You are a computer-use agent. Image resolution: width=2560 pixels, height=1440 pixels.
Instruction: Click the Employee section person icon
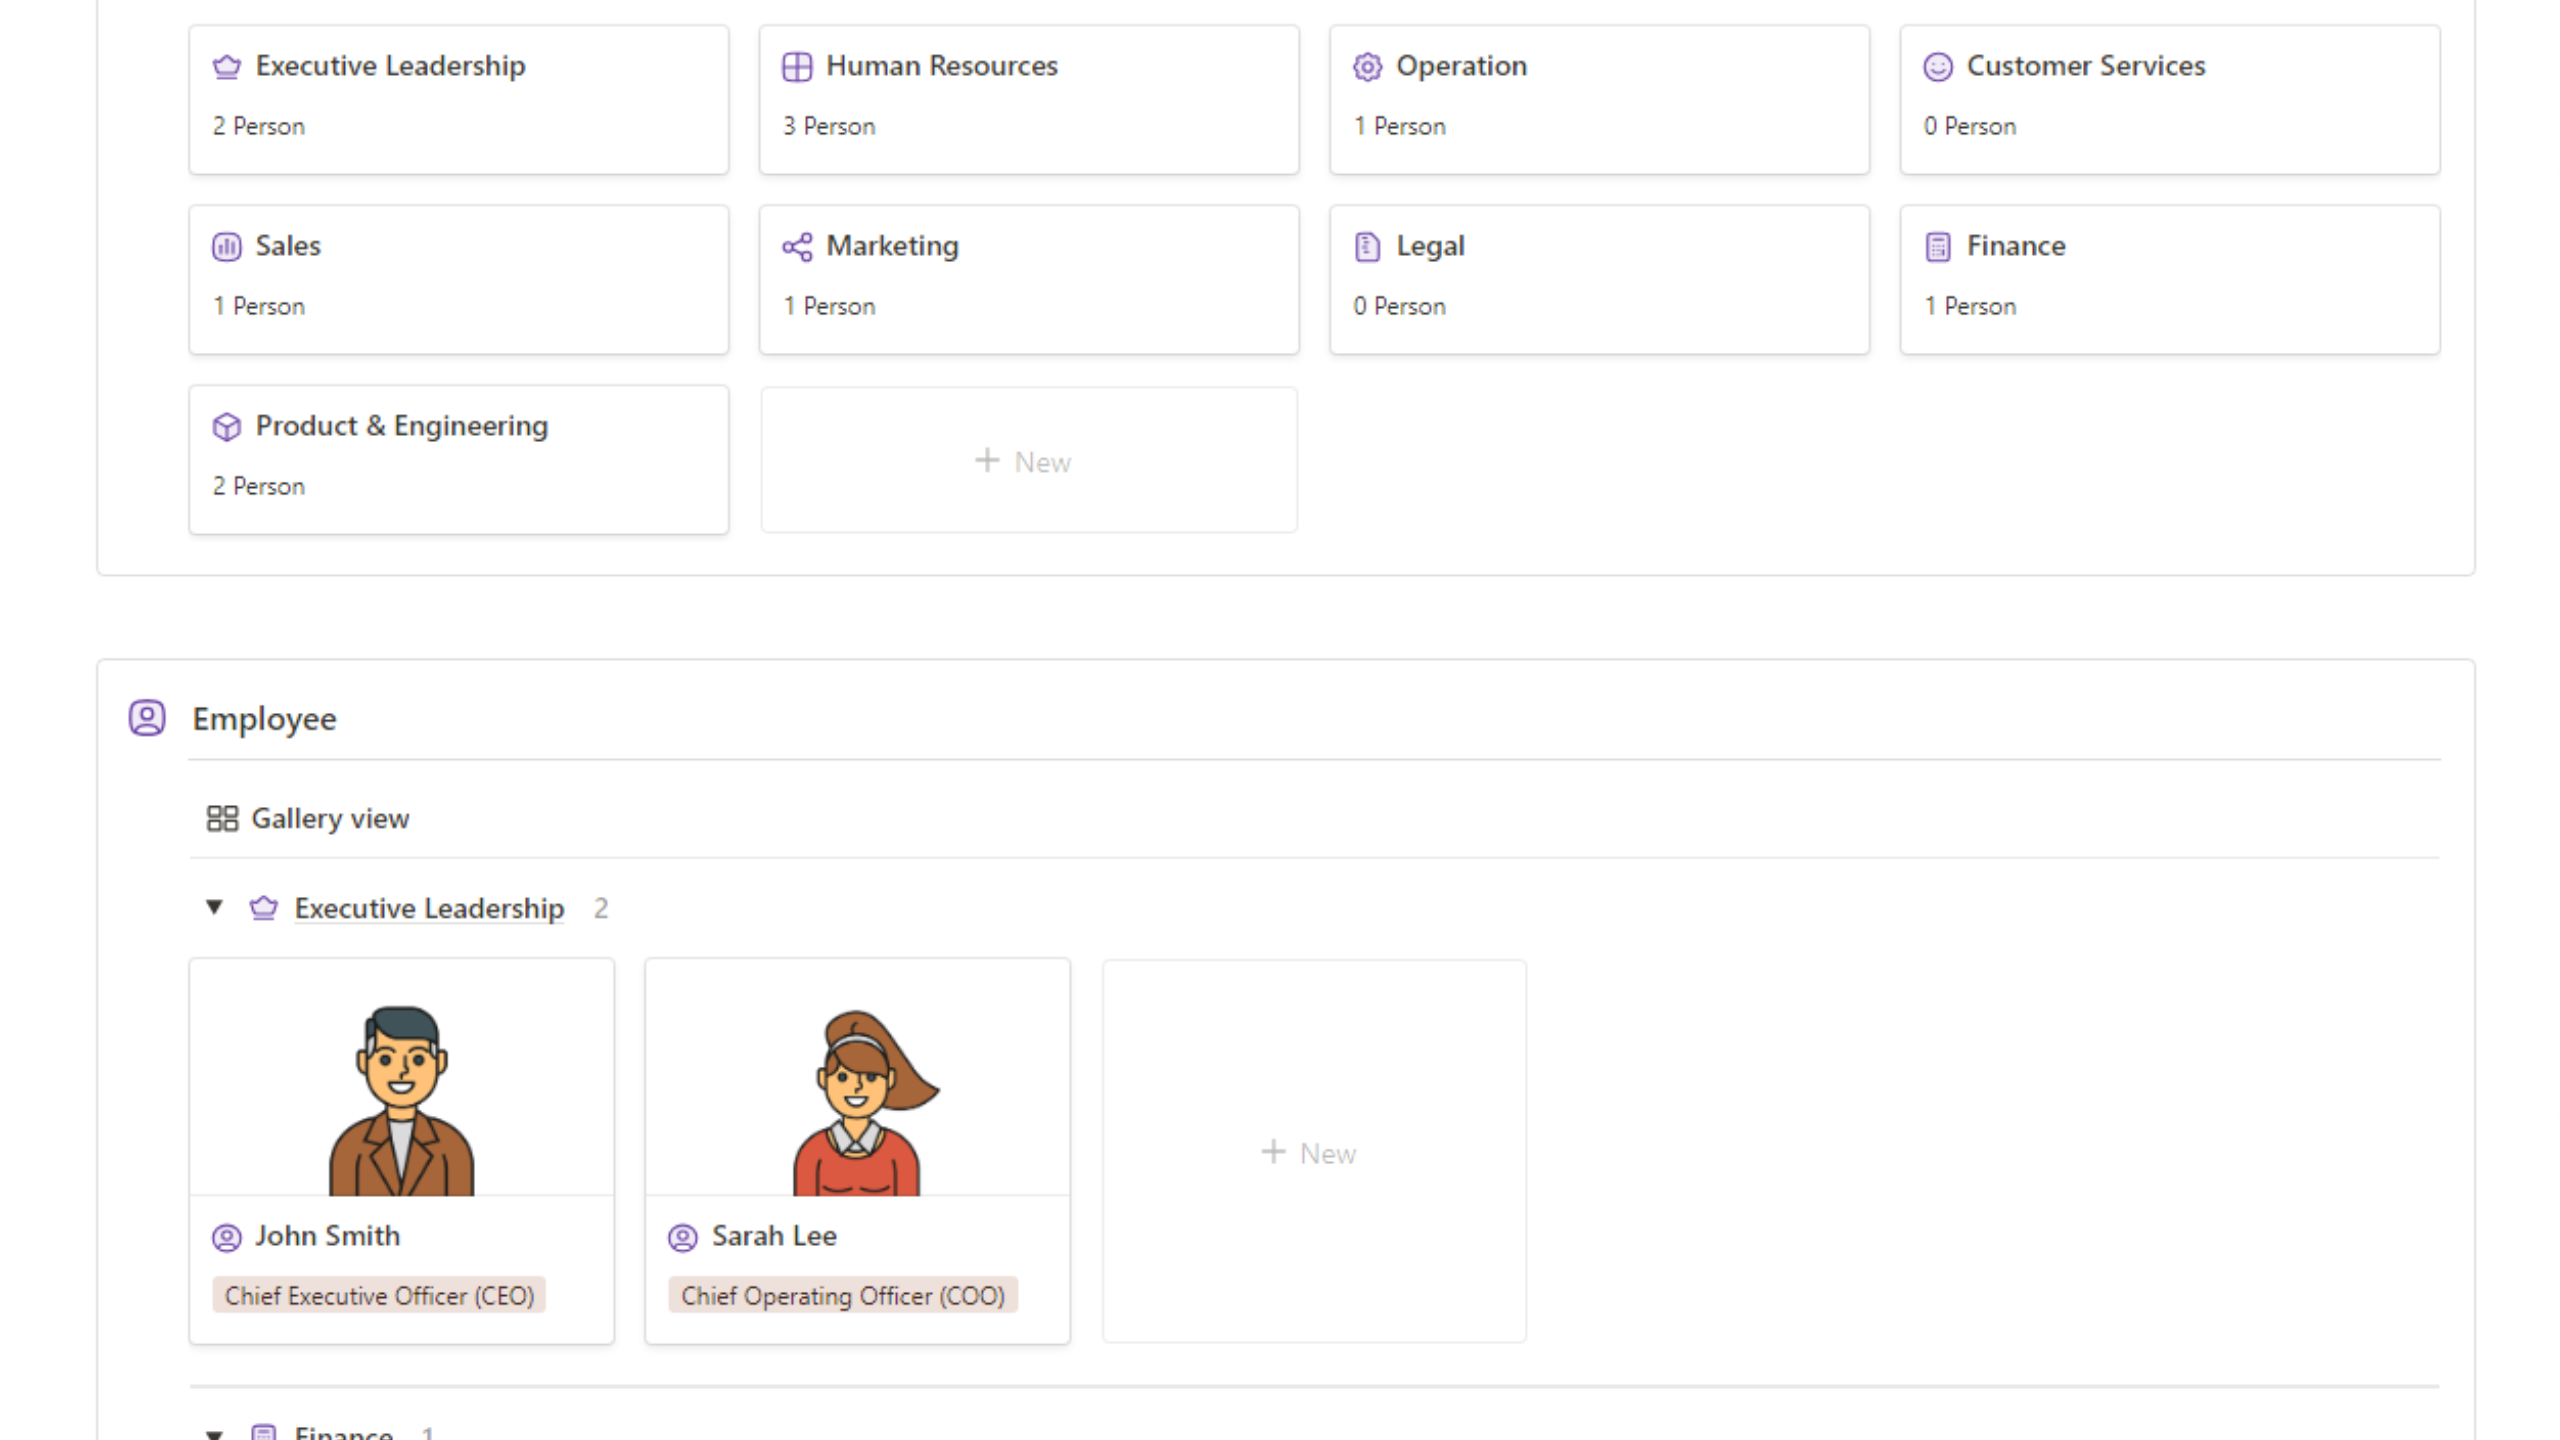(x=147, y=718)
